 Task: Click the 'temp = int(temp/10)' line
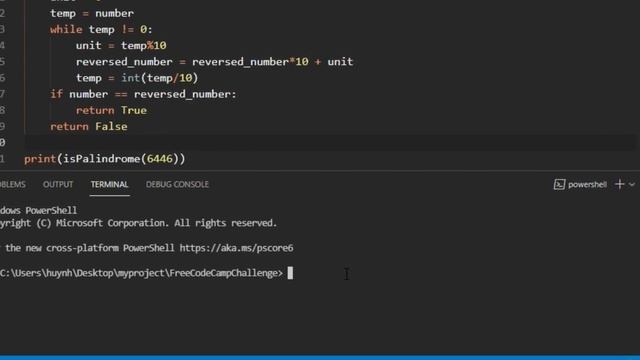click(137, 78)
